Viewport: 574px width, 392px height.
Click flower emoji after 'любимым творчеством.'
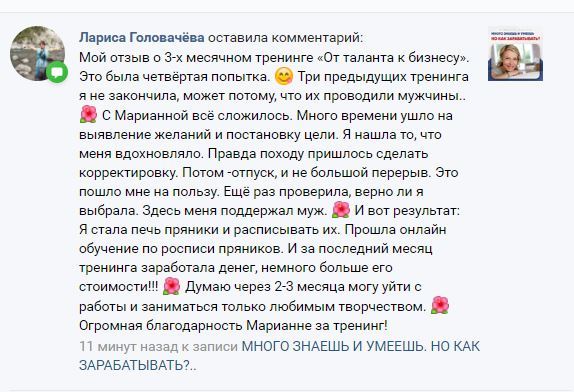point(440,305)
